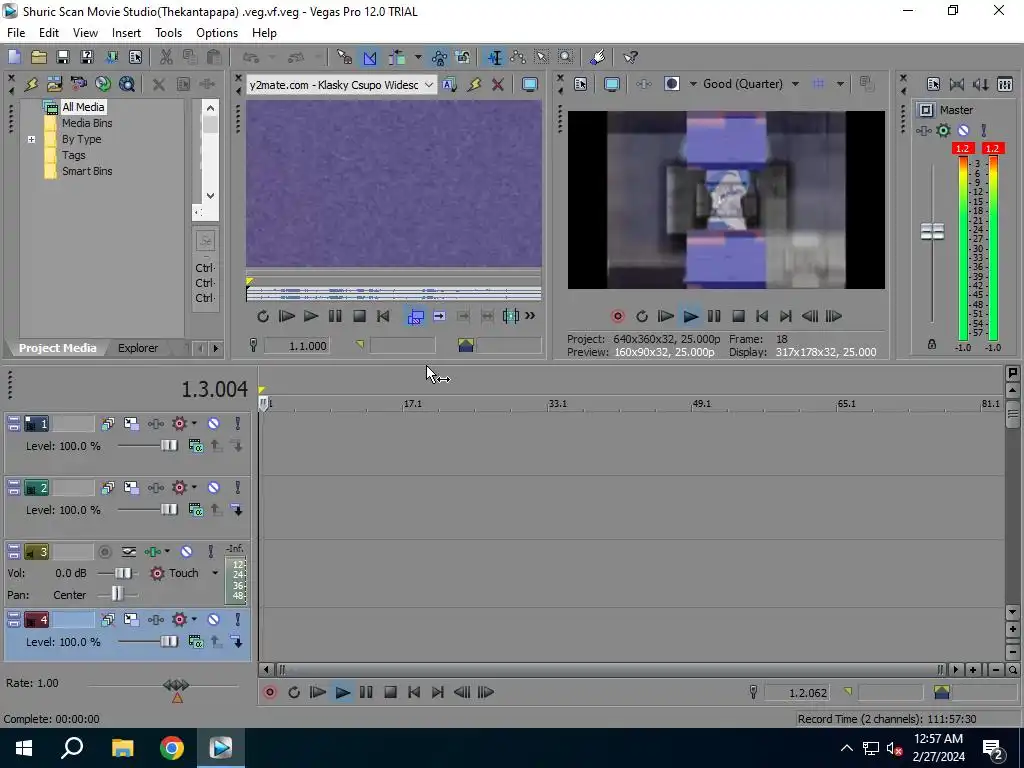This screenshot has width=1024, height=768.
Task: Mute video track 1
Action: tap(214, 424)
